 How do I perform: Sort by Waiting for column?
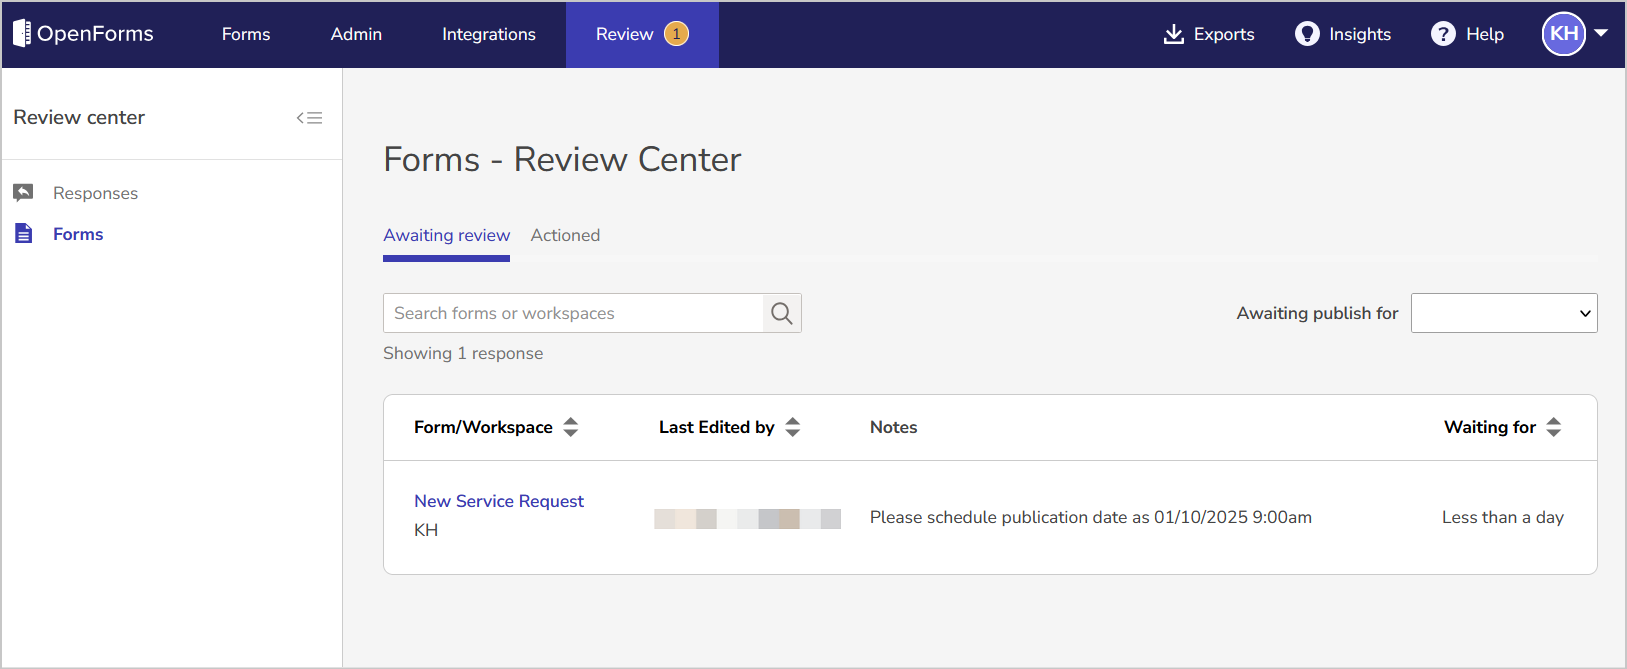[x=1554, y=427]
